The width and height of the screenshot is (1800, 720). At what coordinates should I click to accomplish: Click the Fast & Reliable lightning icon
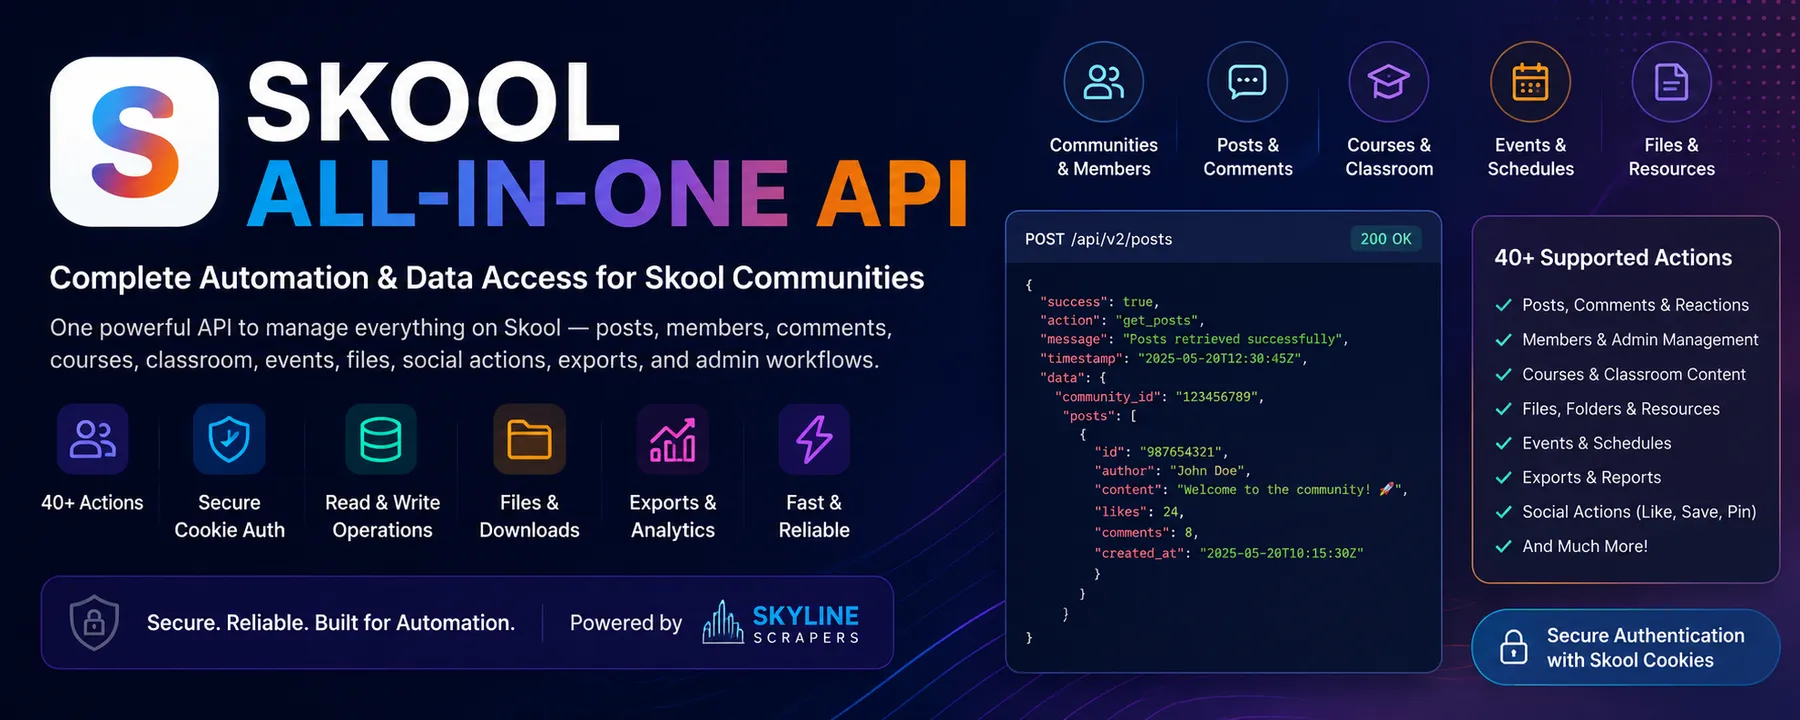(814, 439)
